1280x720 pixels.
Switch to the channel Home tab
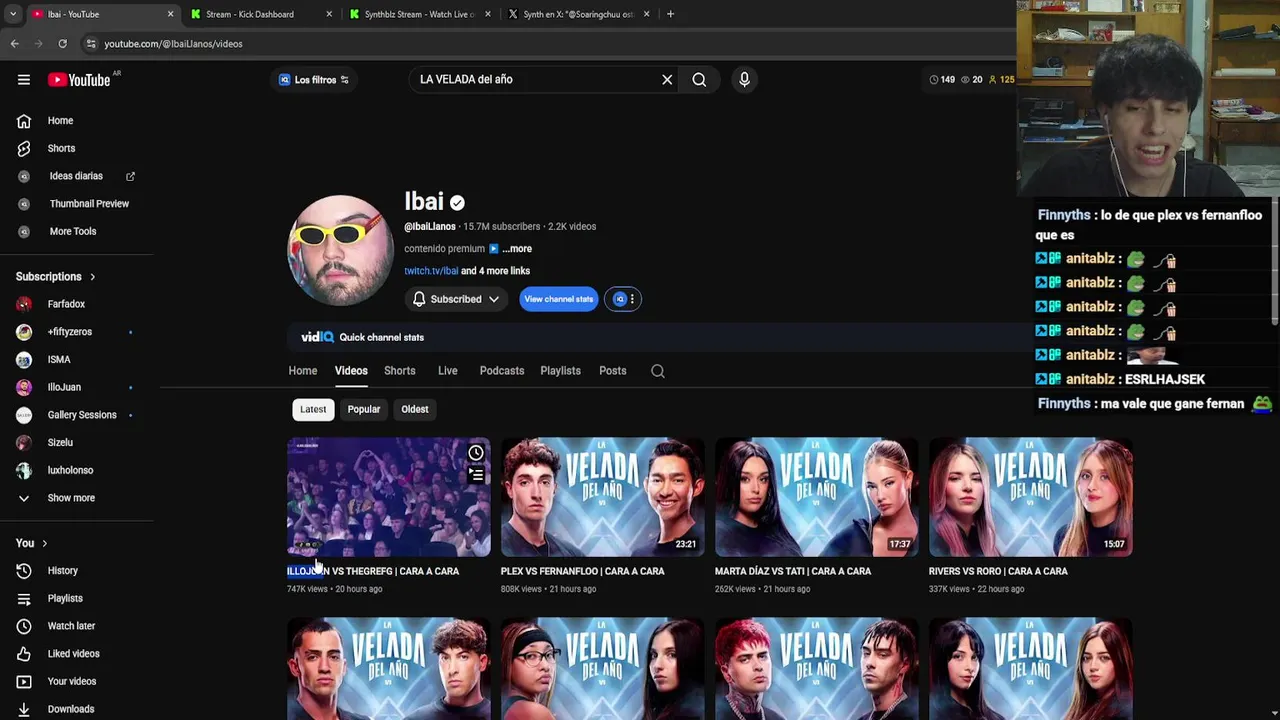pos(303,371)
